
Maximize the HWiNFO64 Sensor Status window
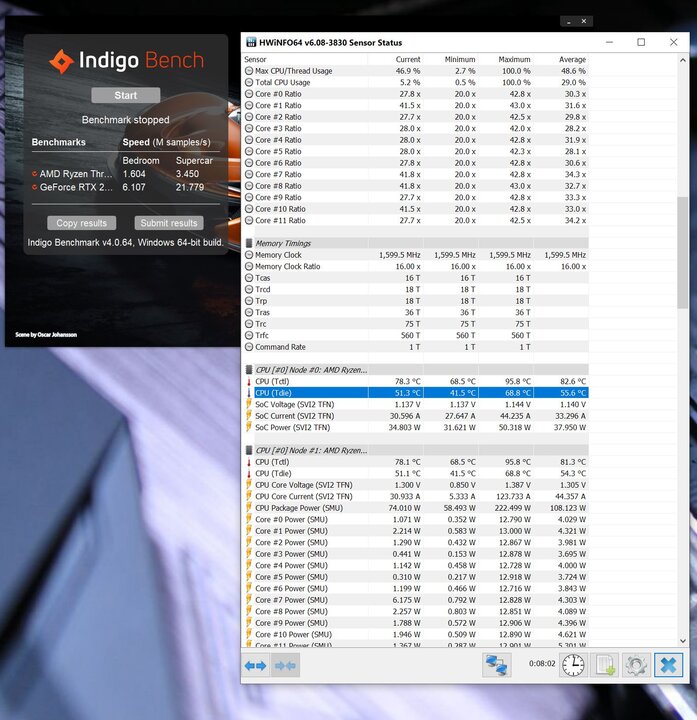pyautogui.click(x=641, y=42)
